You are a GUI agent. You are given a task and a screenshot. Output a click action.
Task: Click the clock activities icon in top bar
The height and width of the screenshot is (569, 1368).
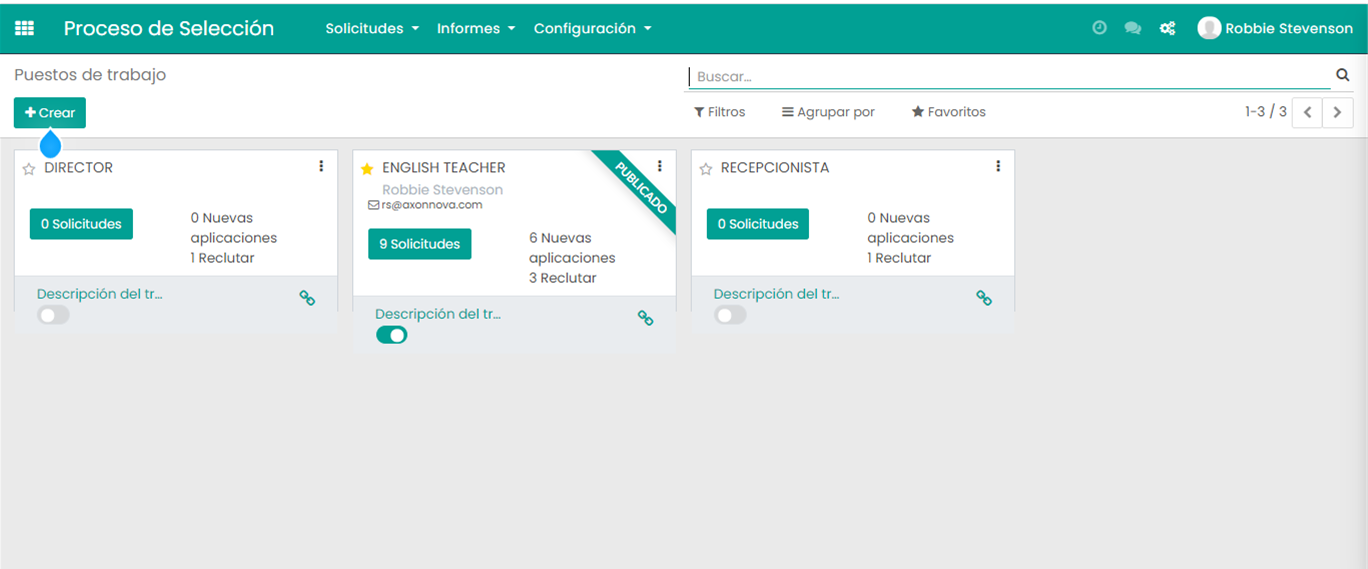pos(1099,29)
